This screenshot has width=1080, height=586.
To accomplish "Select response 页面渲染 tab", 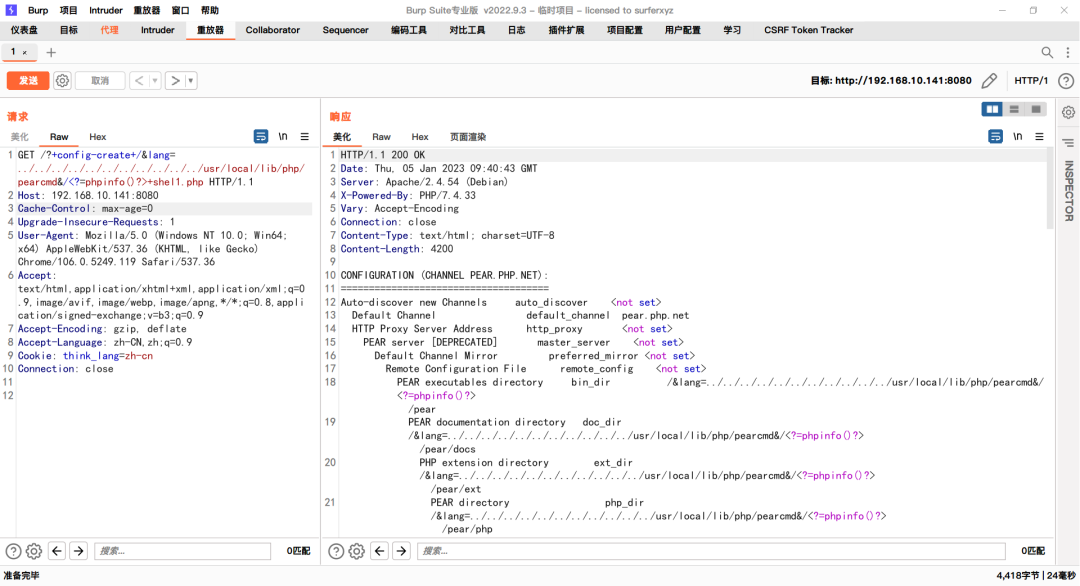I will pyautogui.click(x=468, y=137).
